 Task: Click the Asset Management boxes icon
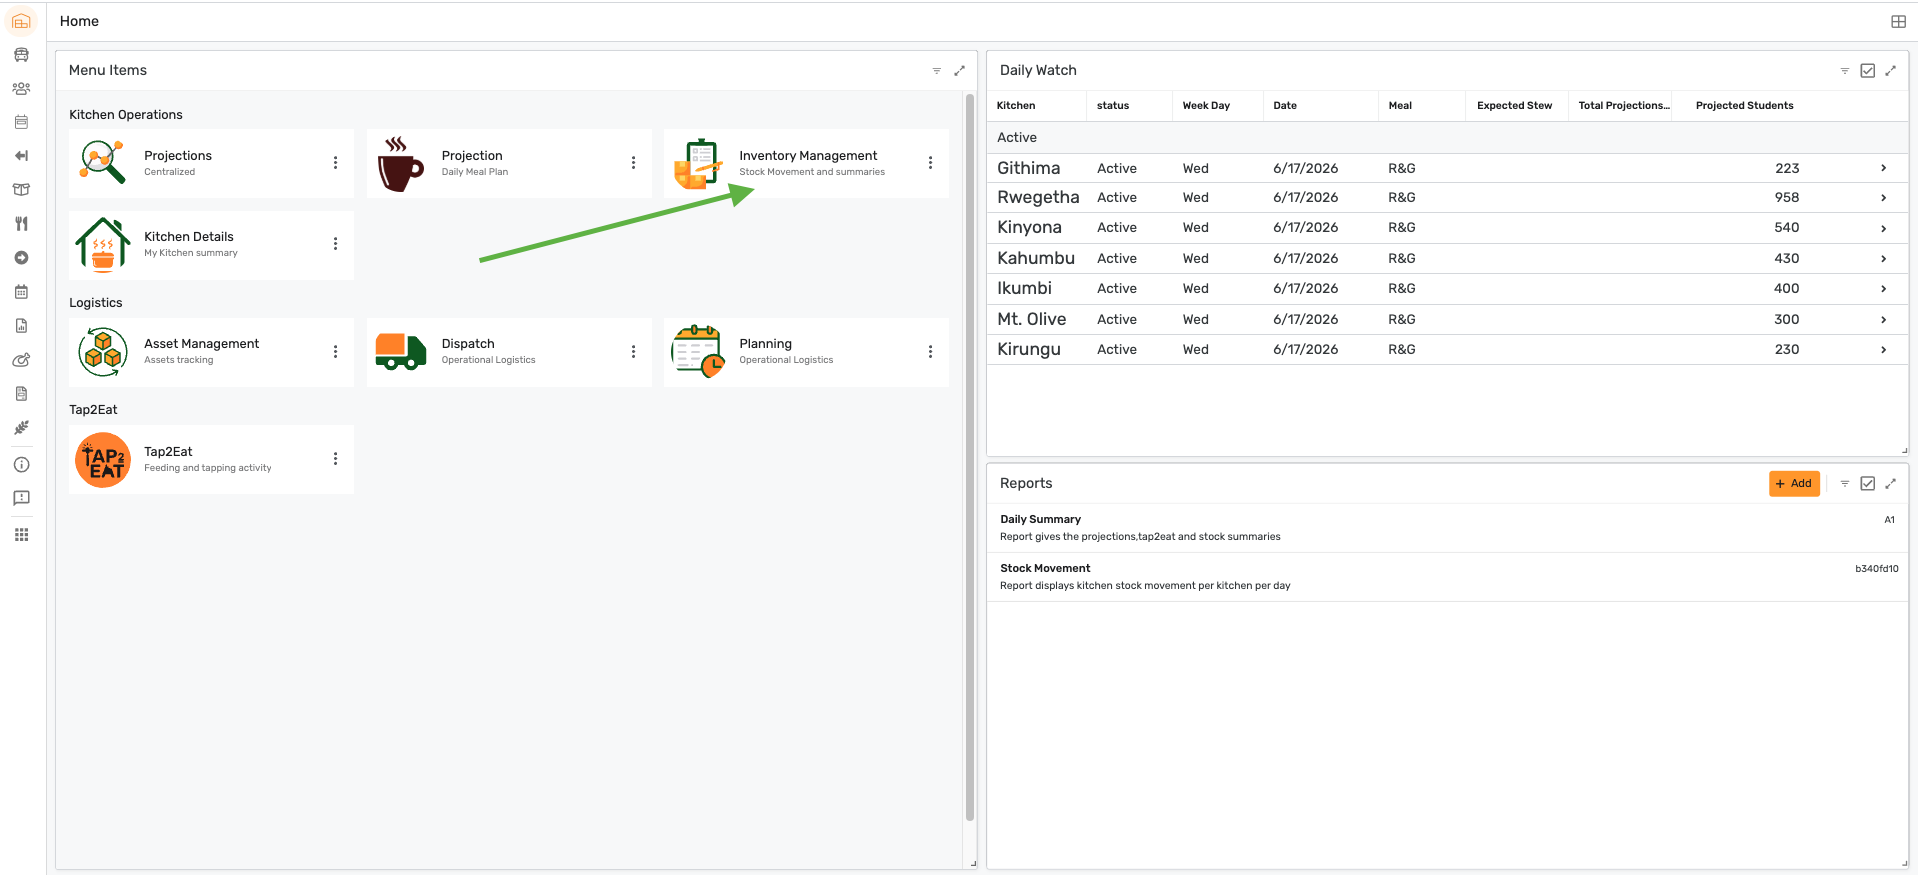[103, 352]
